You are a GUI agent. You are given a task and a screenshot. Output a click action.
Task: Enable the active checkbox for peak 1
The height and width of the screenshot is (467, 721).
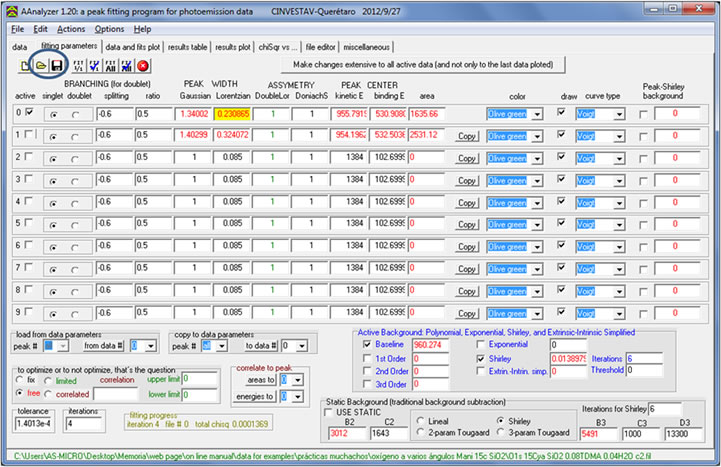tap(27, 135)
